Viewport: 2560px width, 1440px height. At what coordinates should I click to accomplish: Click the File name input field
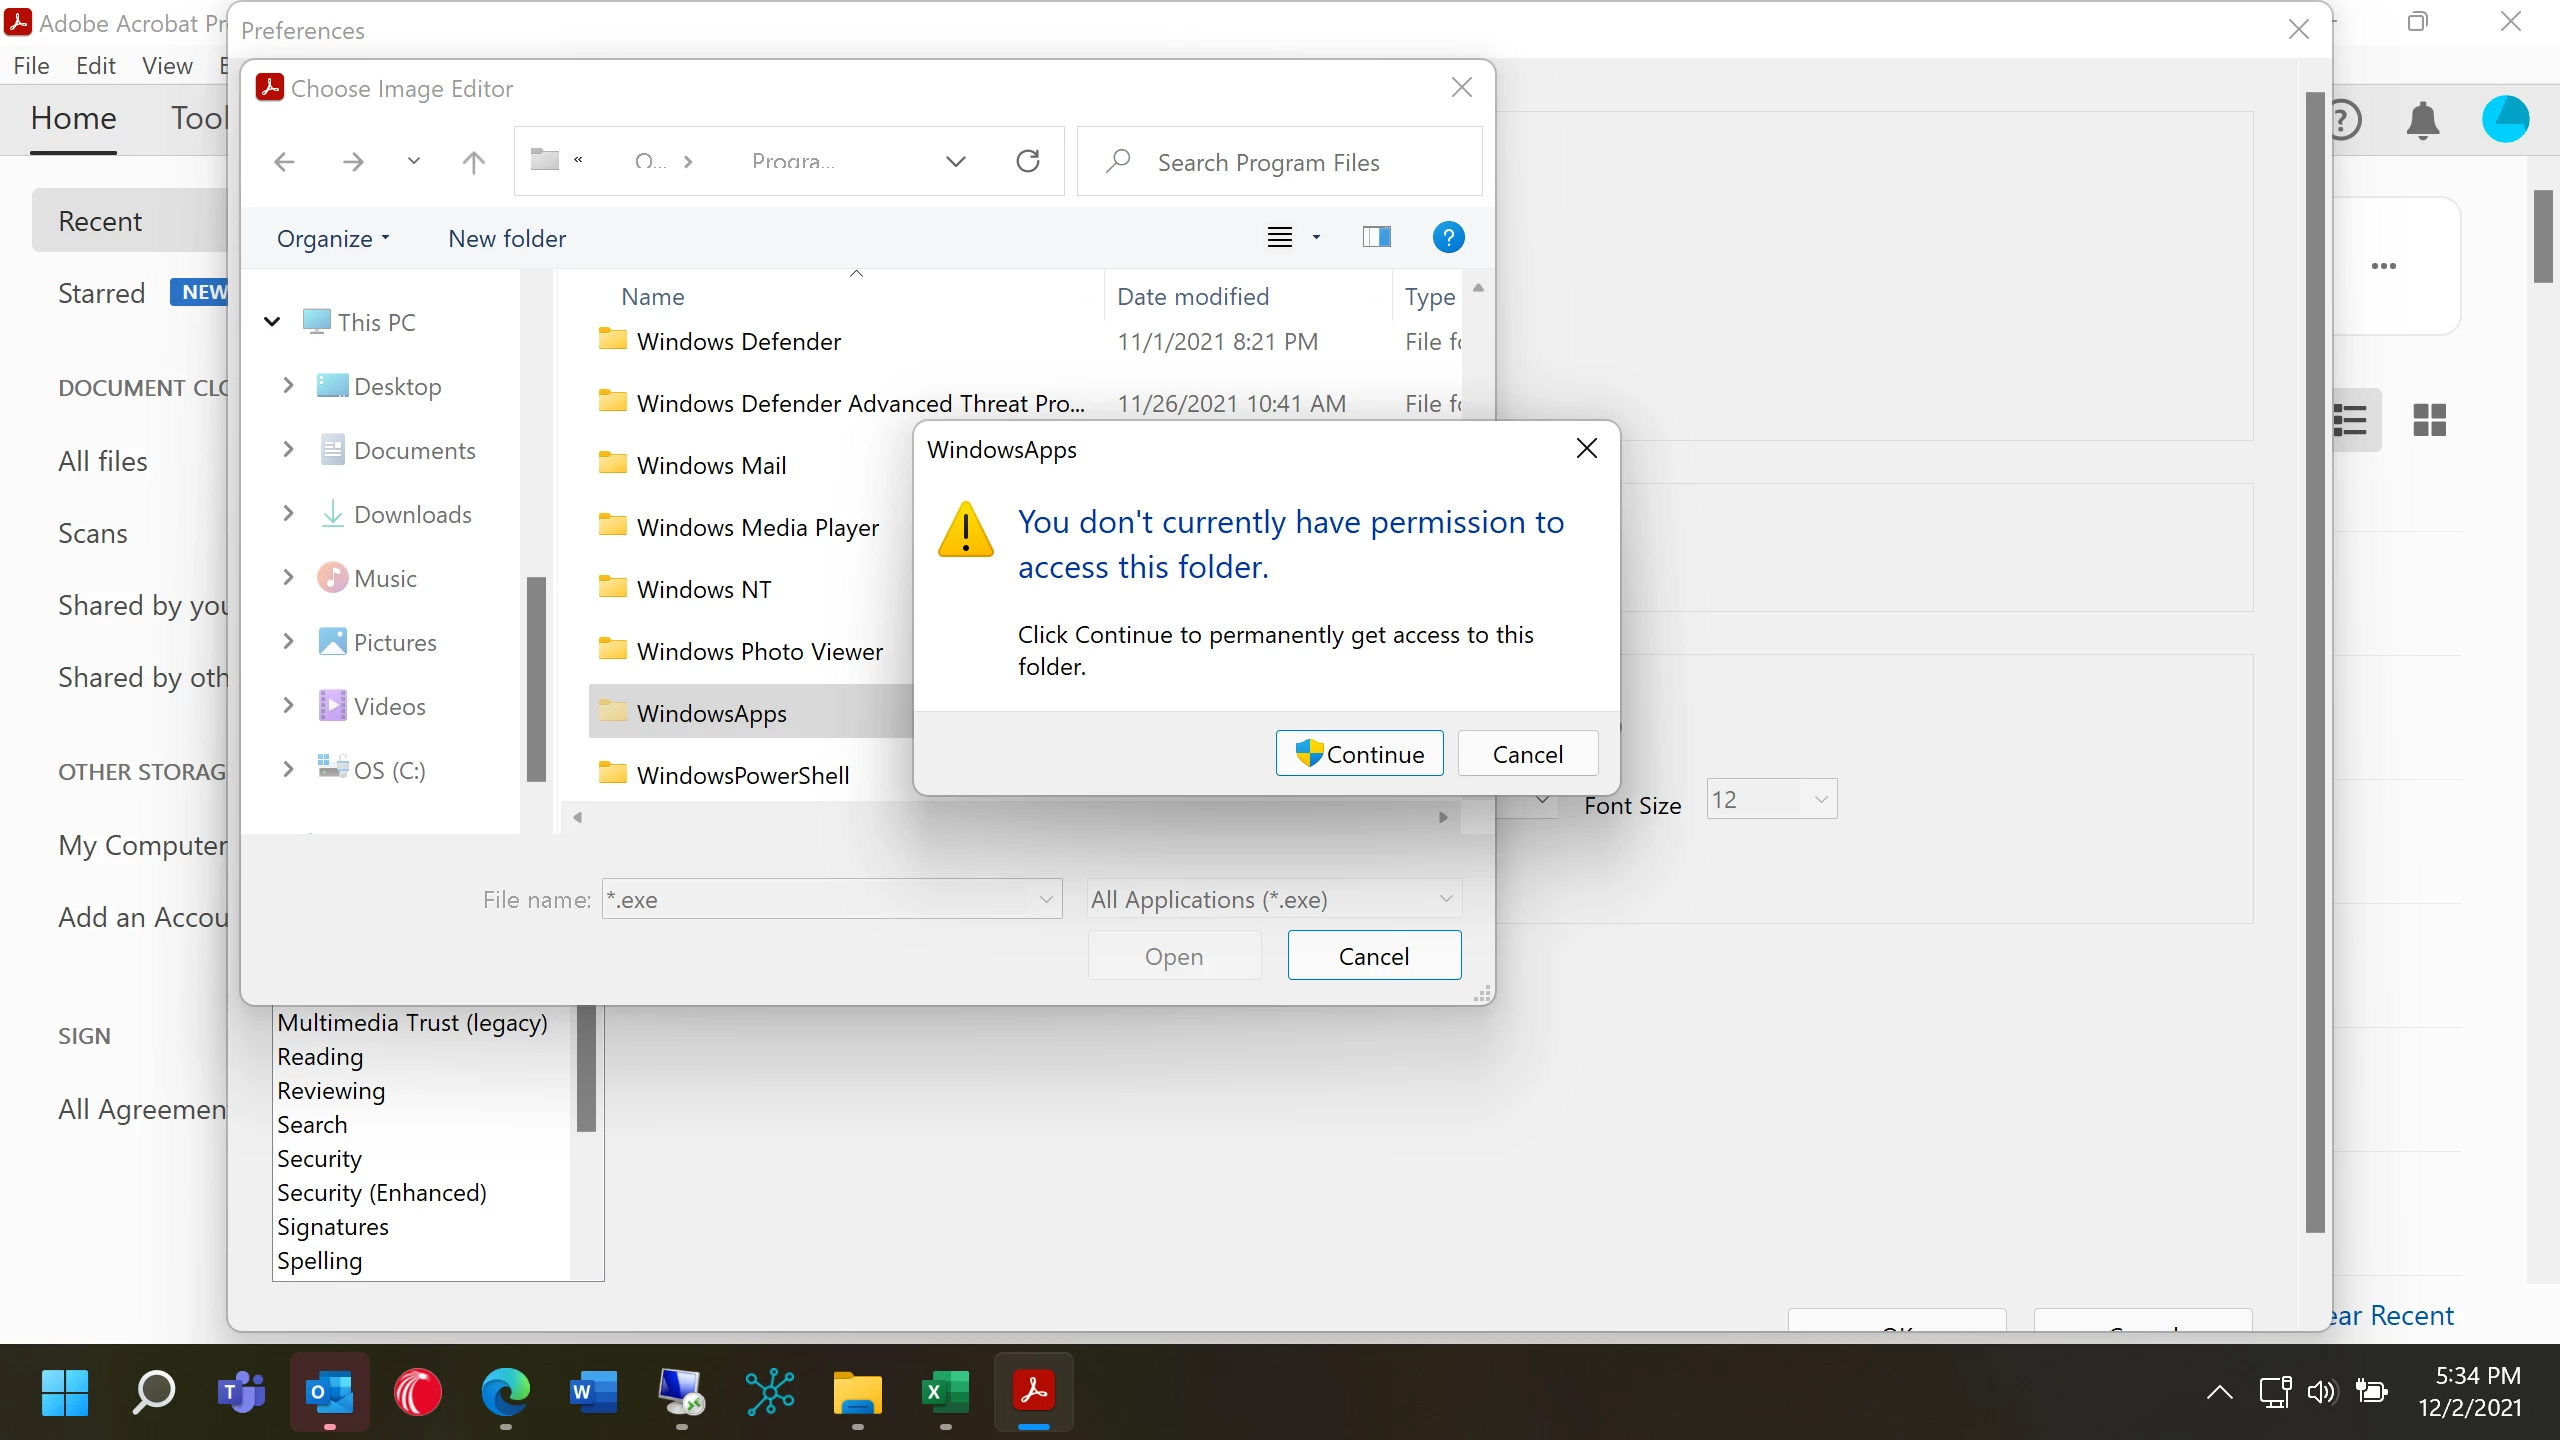pos(822,899)
